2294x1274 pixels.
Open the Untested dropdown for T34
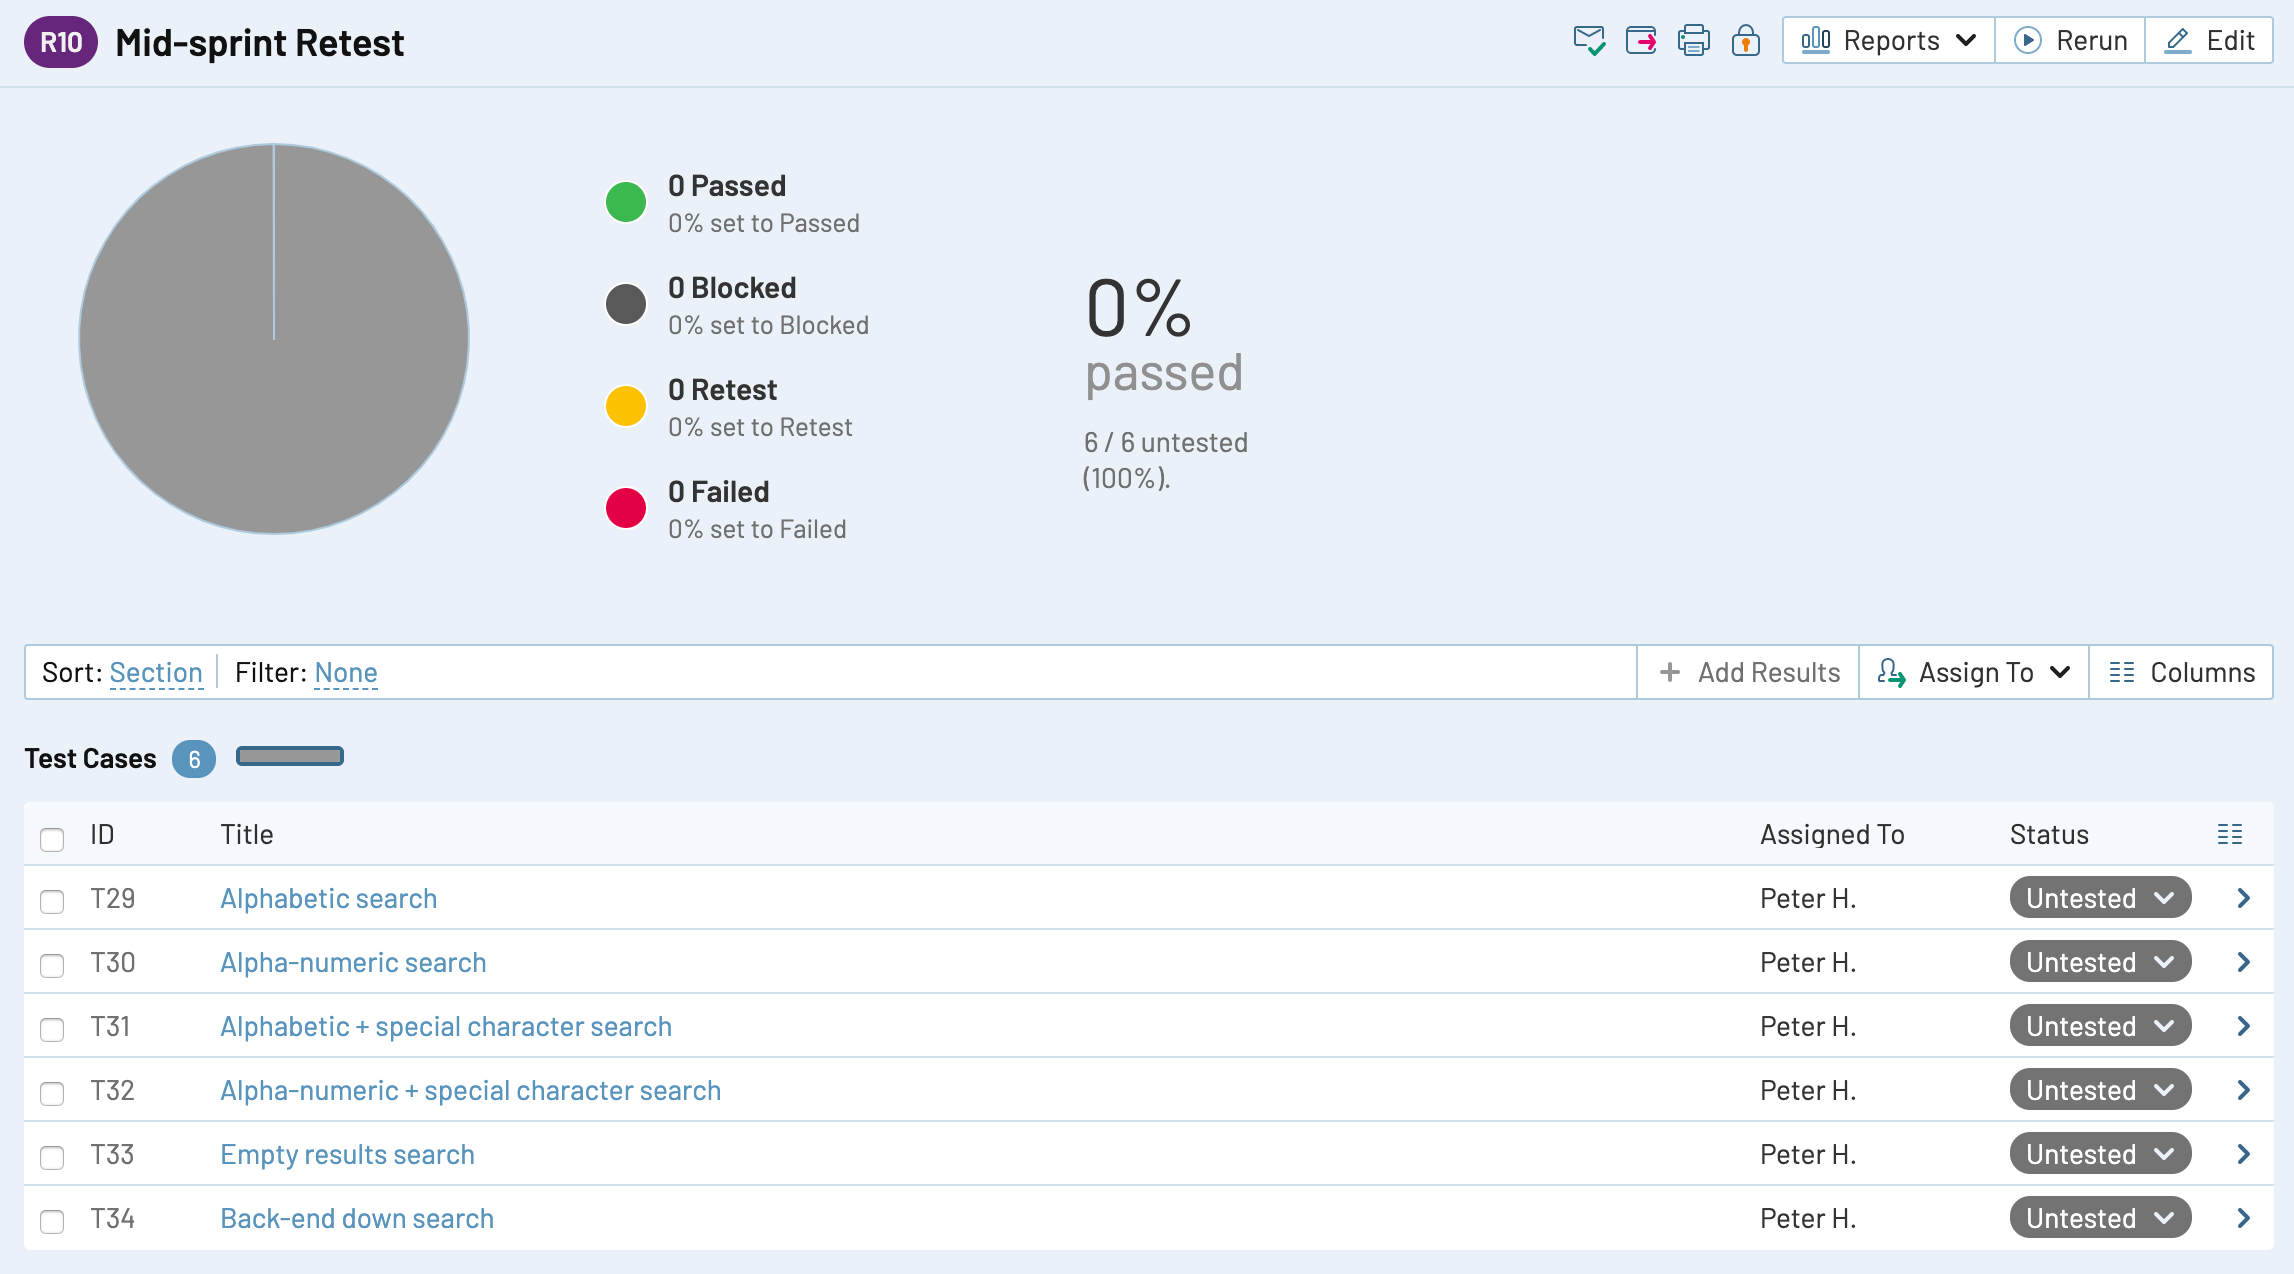point(2100,1218)
